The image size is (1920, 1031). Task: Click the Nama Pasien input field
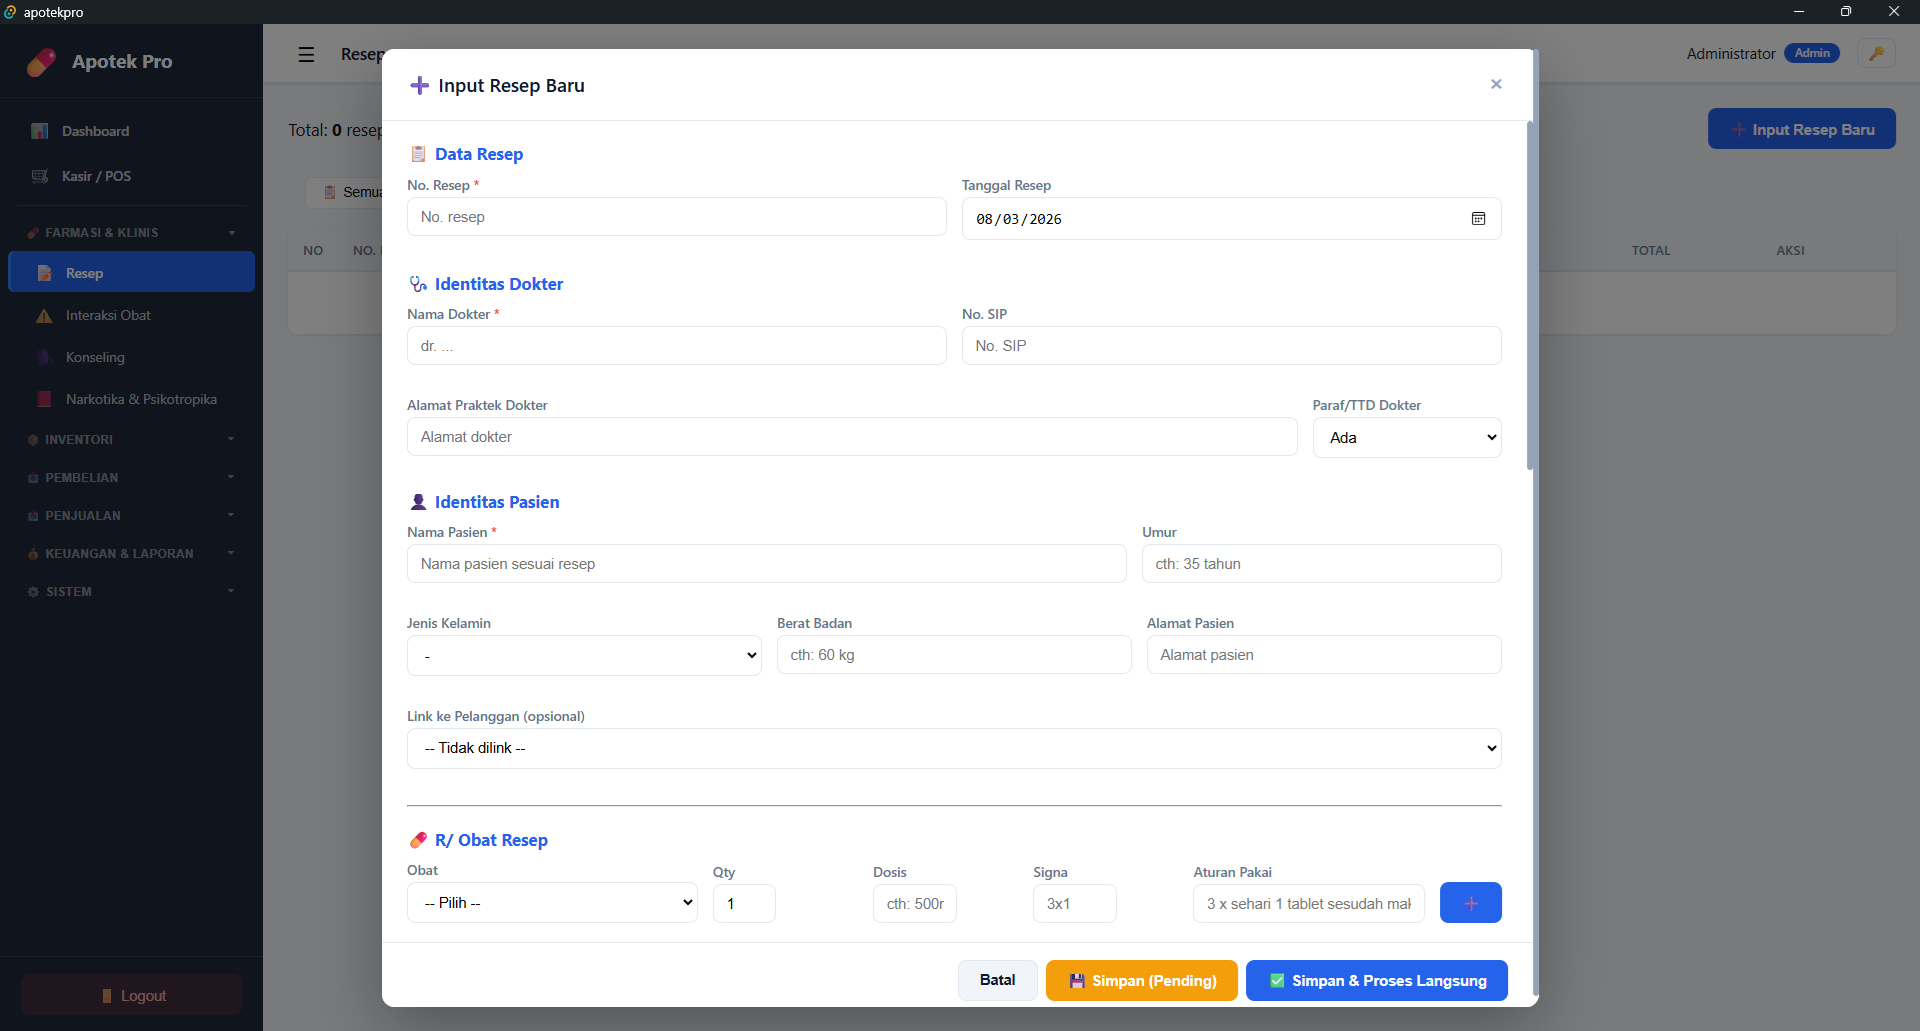[766, 564]
